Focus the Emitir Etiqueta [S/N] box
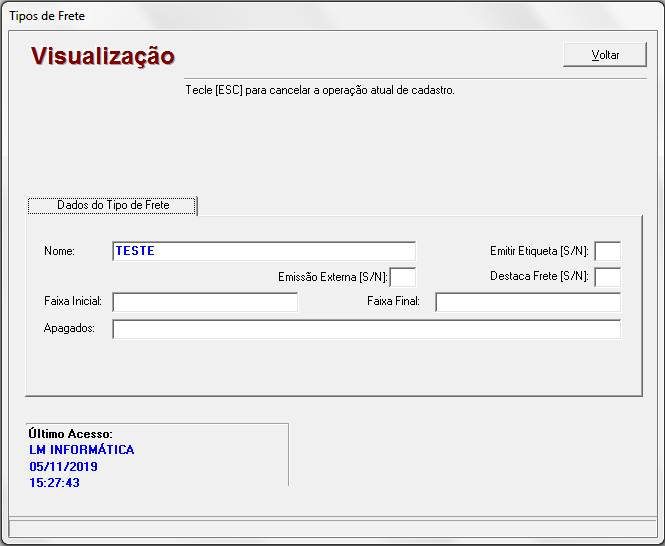The image size is (665, 546). [607, 251]
